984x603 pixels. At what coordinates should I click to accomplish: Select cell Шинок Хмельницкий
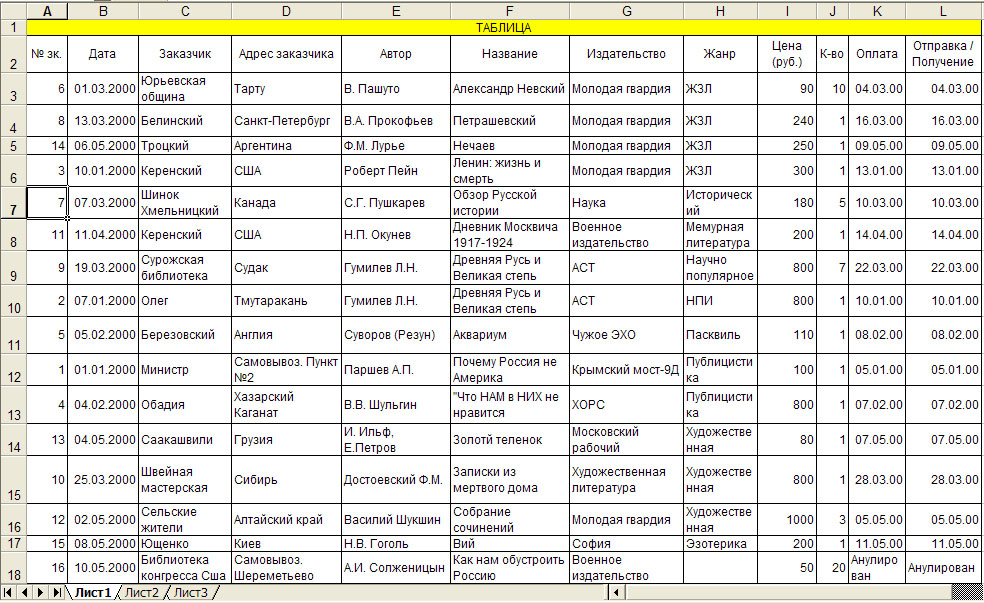pos(184,203)
